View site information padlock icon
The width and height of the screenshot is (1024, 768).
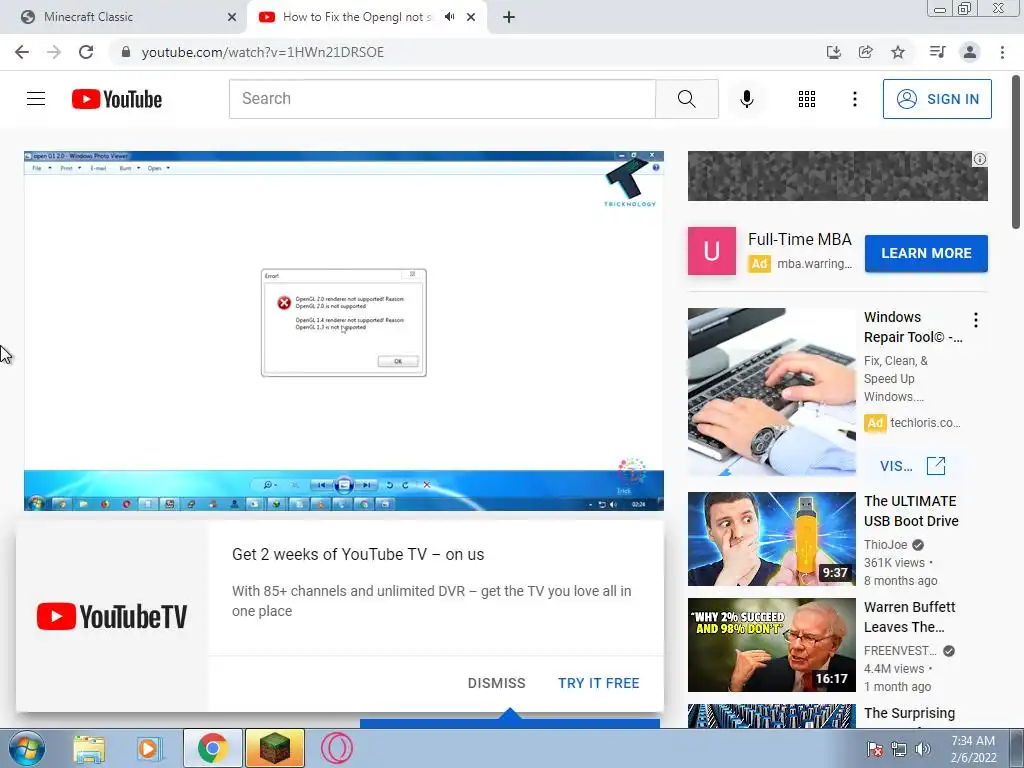[x=126, y=52]
